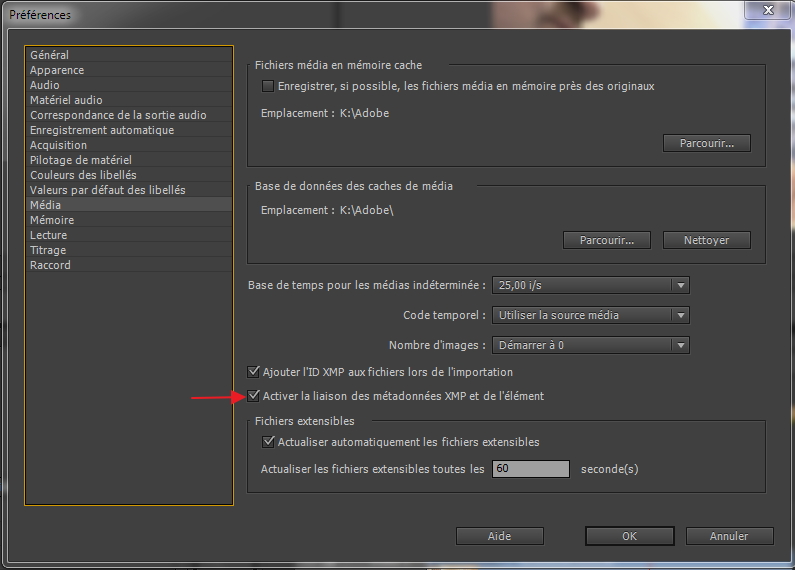Open the Titrage category
Viewport: 795px width, 570px height.
point(129,250)
